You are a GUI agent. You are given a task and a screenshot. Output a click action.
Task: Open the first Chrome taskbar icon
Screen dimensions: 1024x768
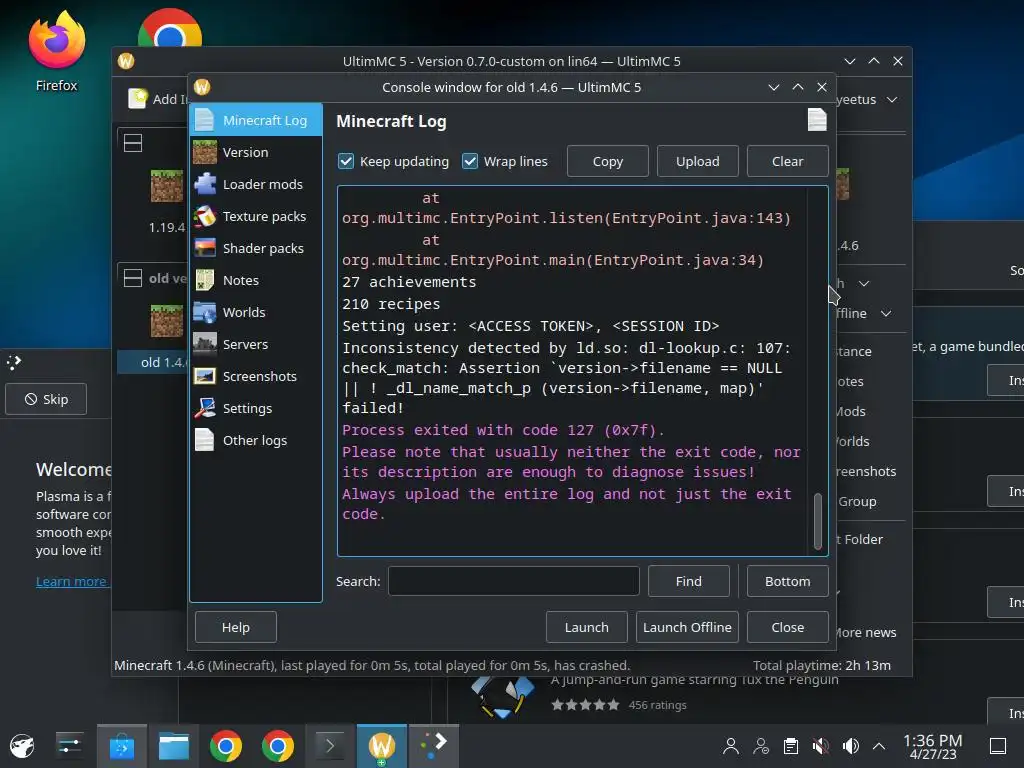click(x=226, y=746)
